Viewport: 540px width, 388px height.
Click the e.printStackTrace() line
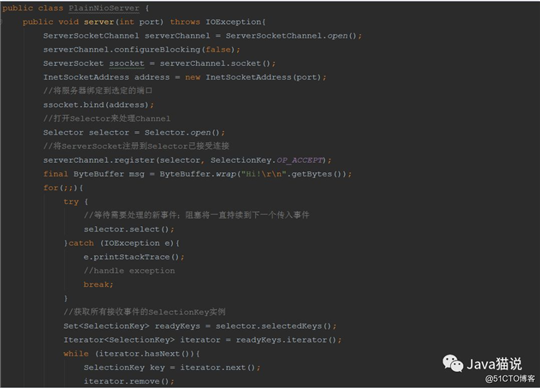point(134,257)
